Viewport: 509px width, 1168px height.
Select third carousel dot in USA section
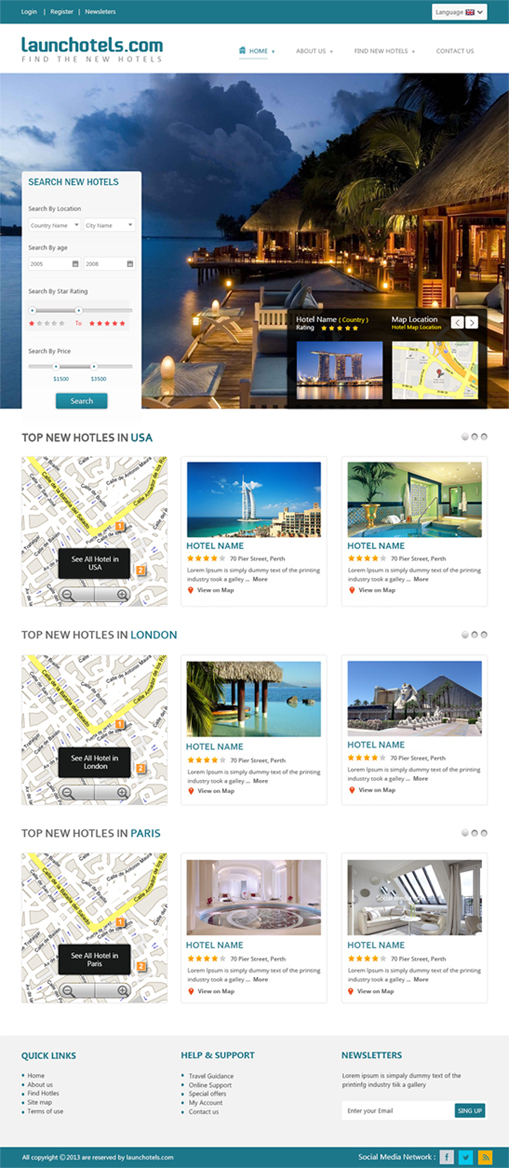click(484, 437)
